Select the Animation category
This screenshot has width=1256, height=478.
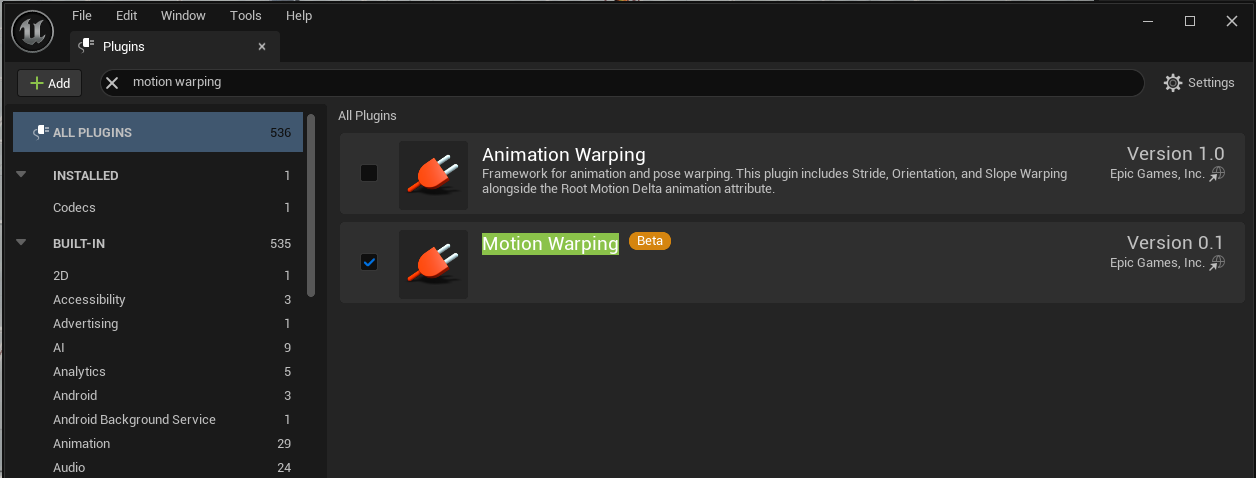click(x=158, y=443)
